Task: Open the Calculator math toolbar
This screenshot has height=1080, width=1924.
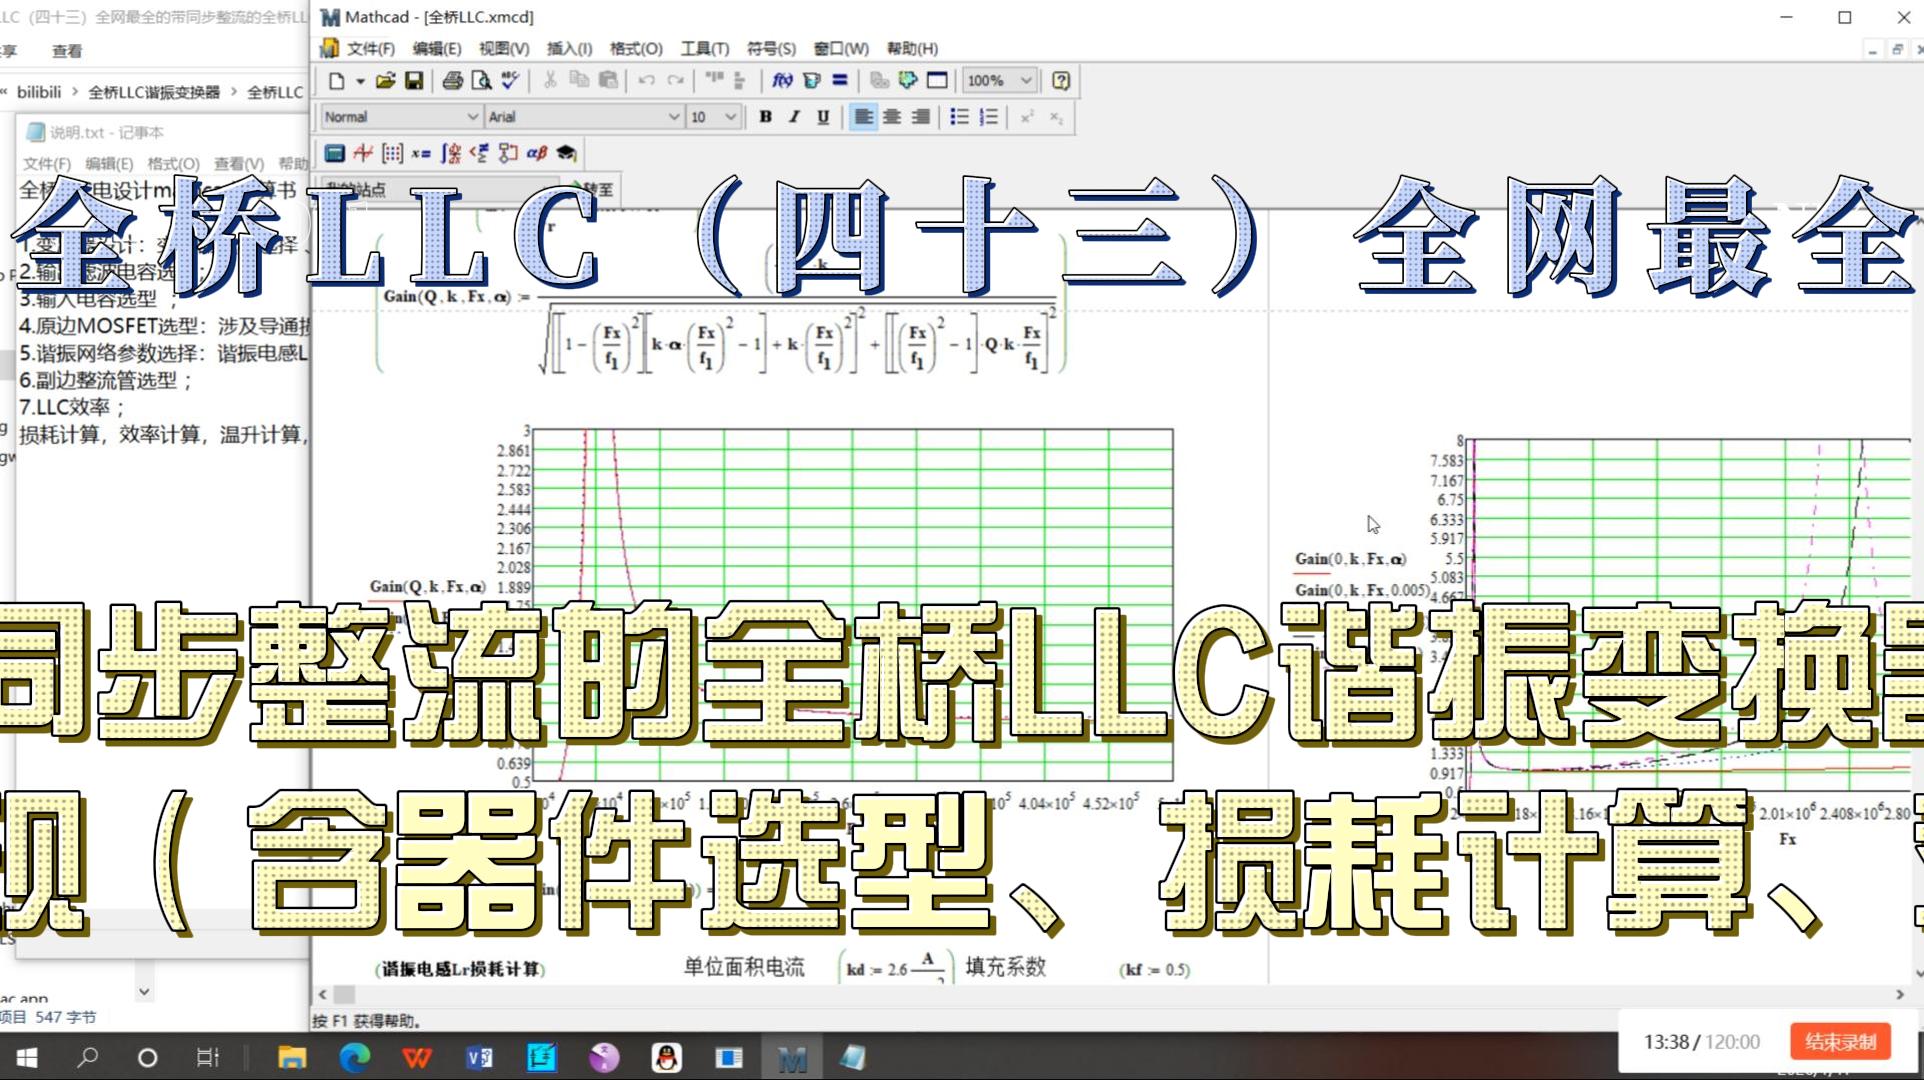Action: 335,153
